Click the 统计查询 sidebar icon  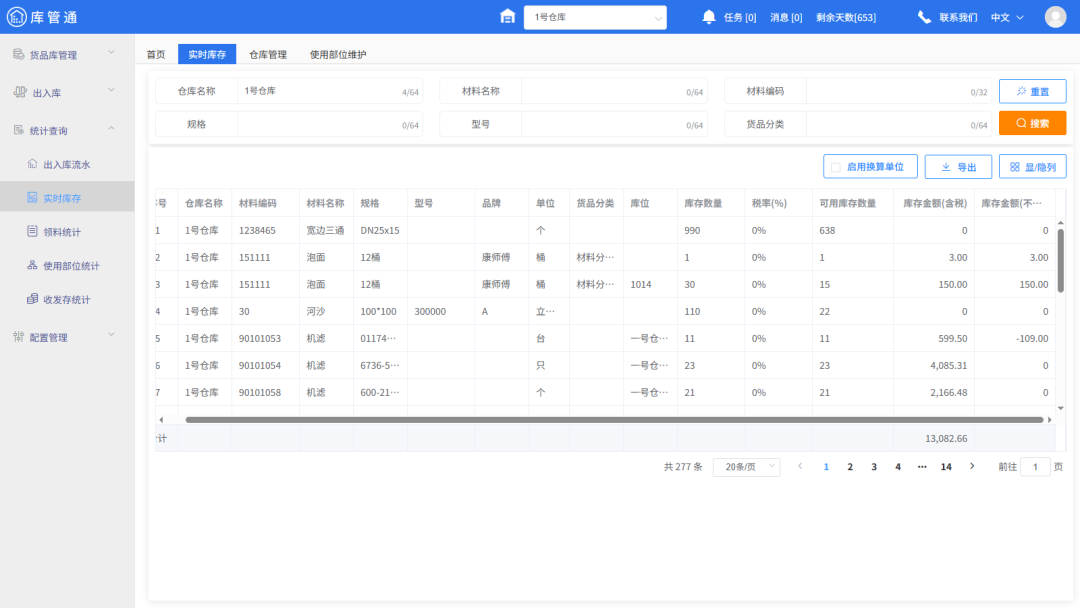click(19, 130)
